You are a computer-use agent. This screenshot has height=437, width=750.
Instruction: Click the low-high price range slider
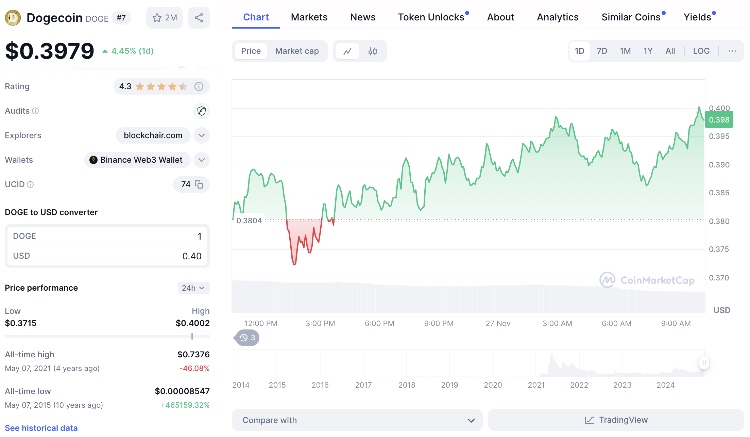[107, 337]
